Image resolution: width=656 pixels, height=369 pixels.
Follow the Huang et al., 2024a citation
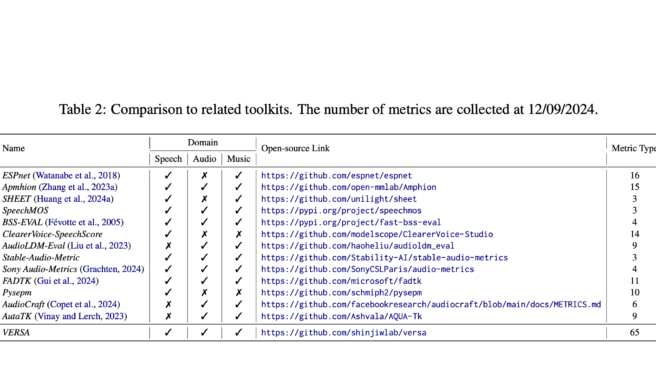coord(74,199)
